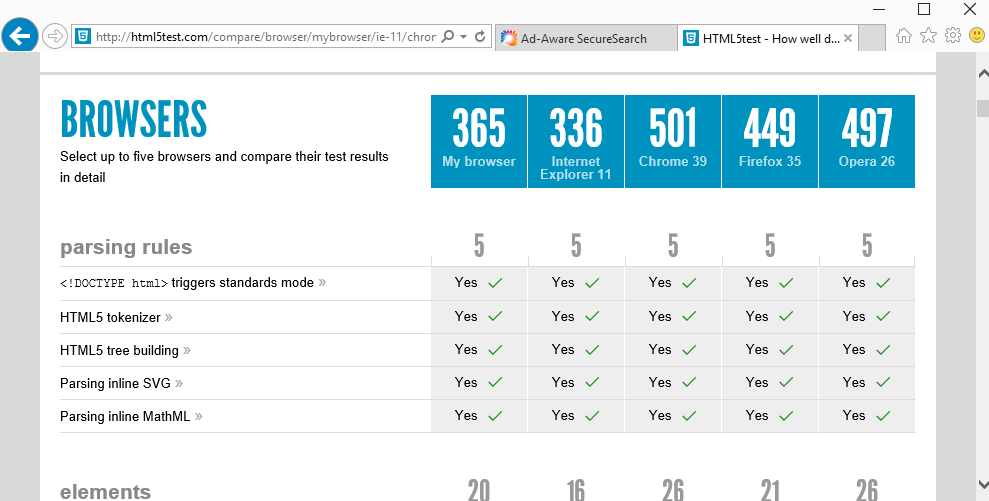Click Chrome checkmark in HTML5 tree building row

tap(689, 350)
